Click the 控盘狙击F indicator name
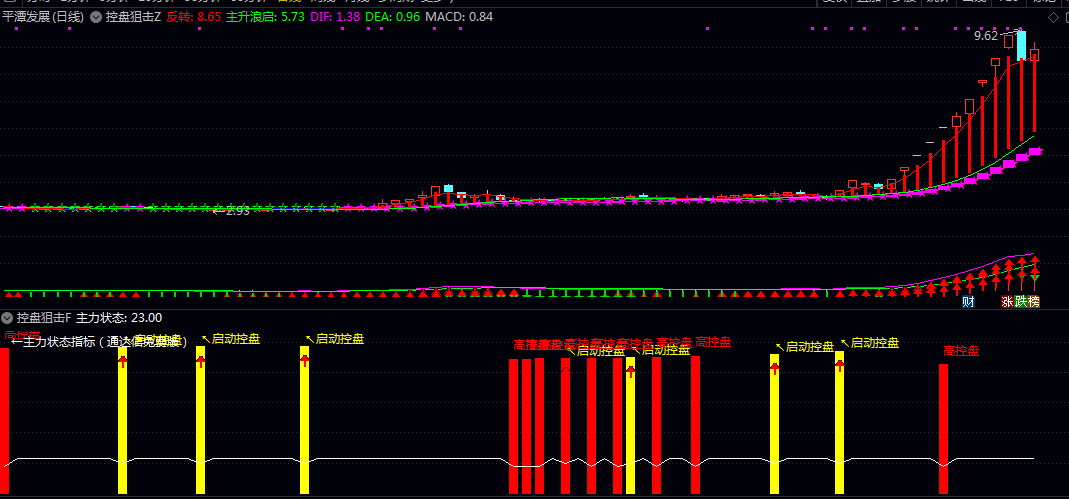 [x=44, y=318]
